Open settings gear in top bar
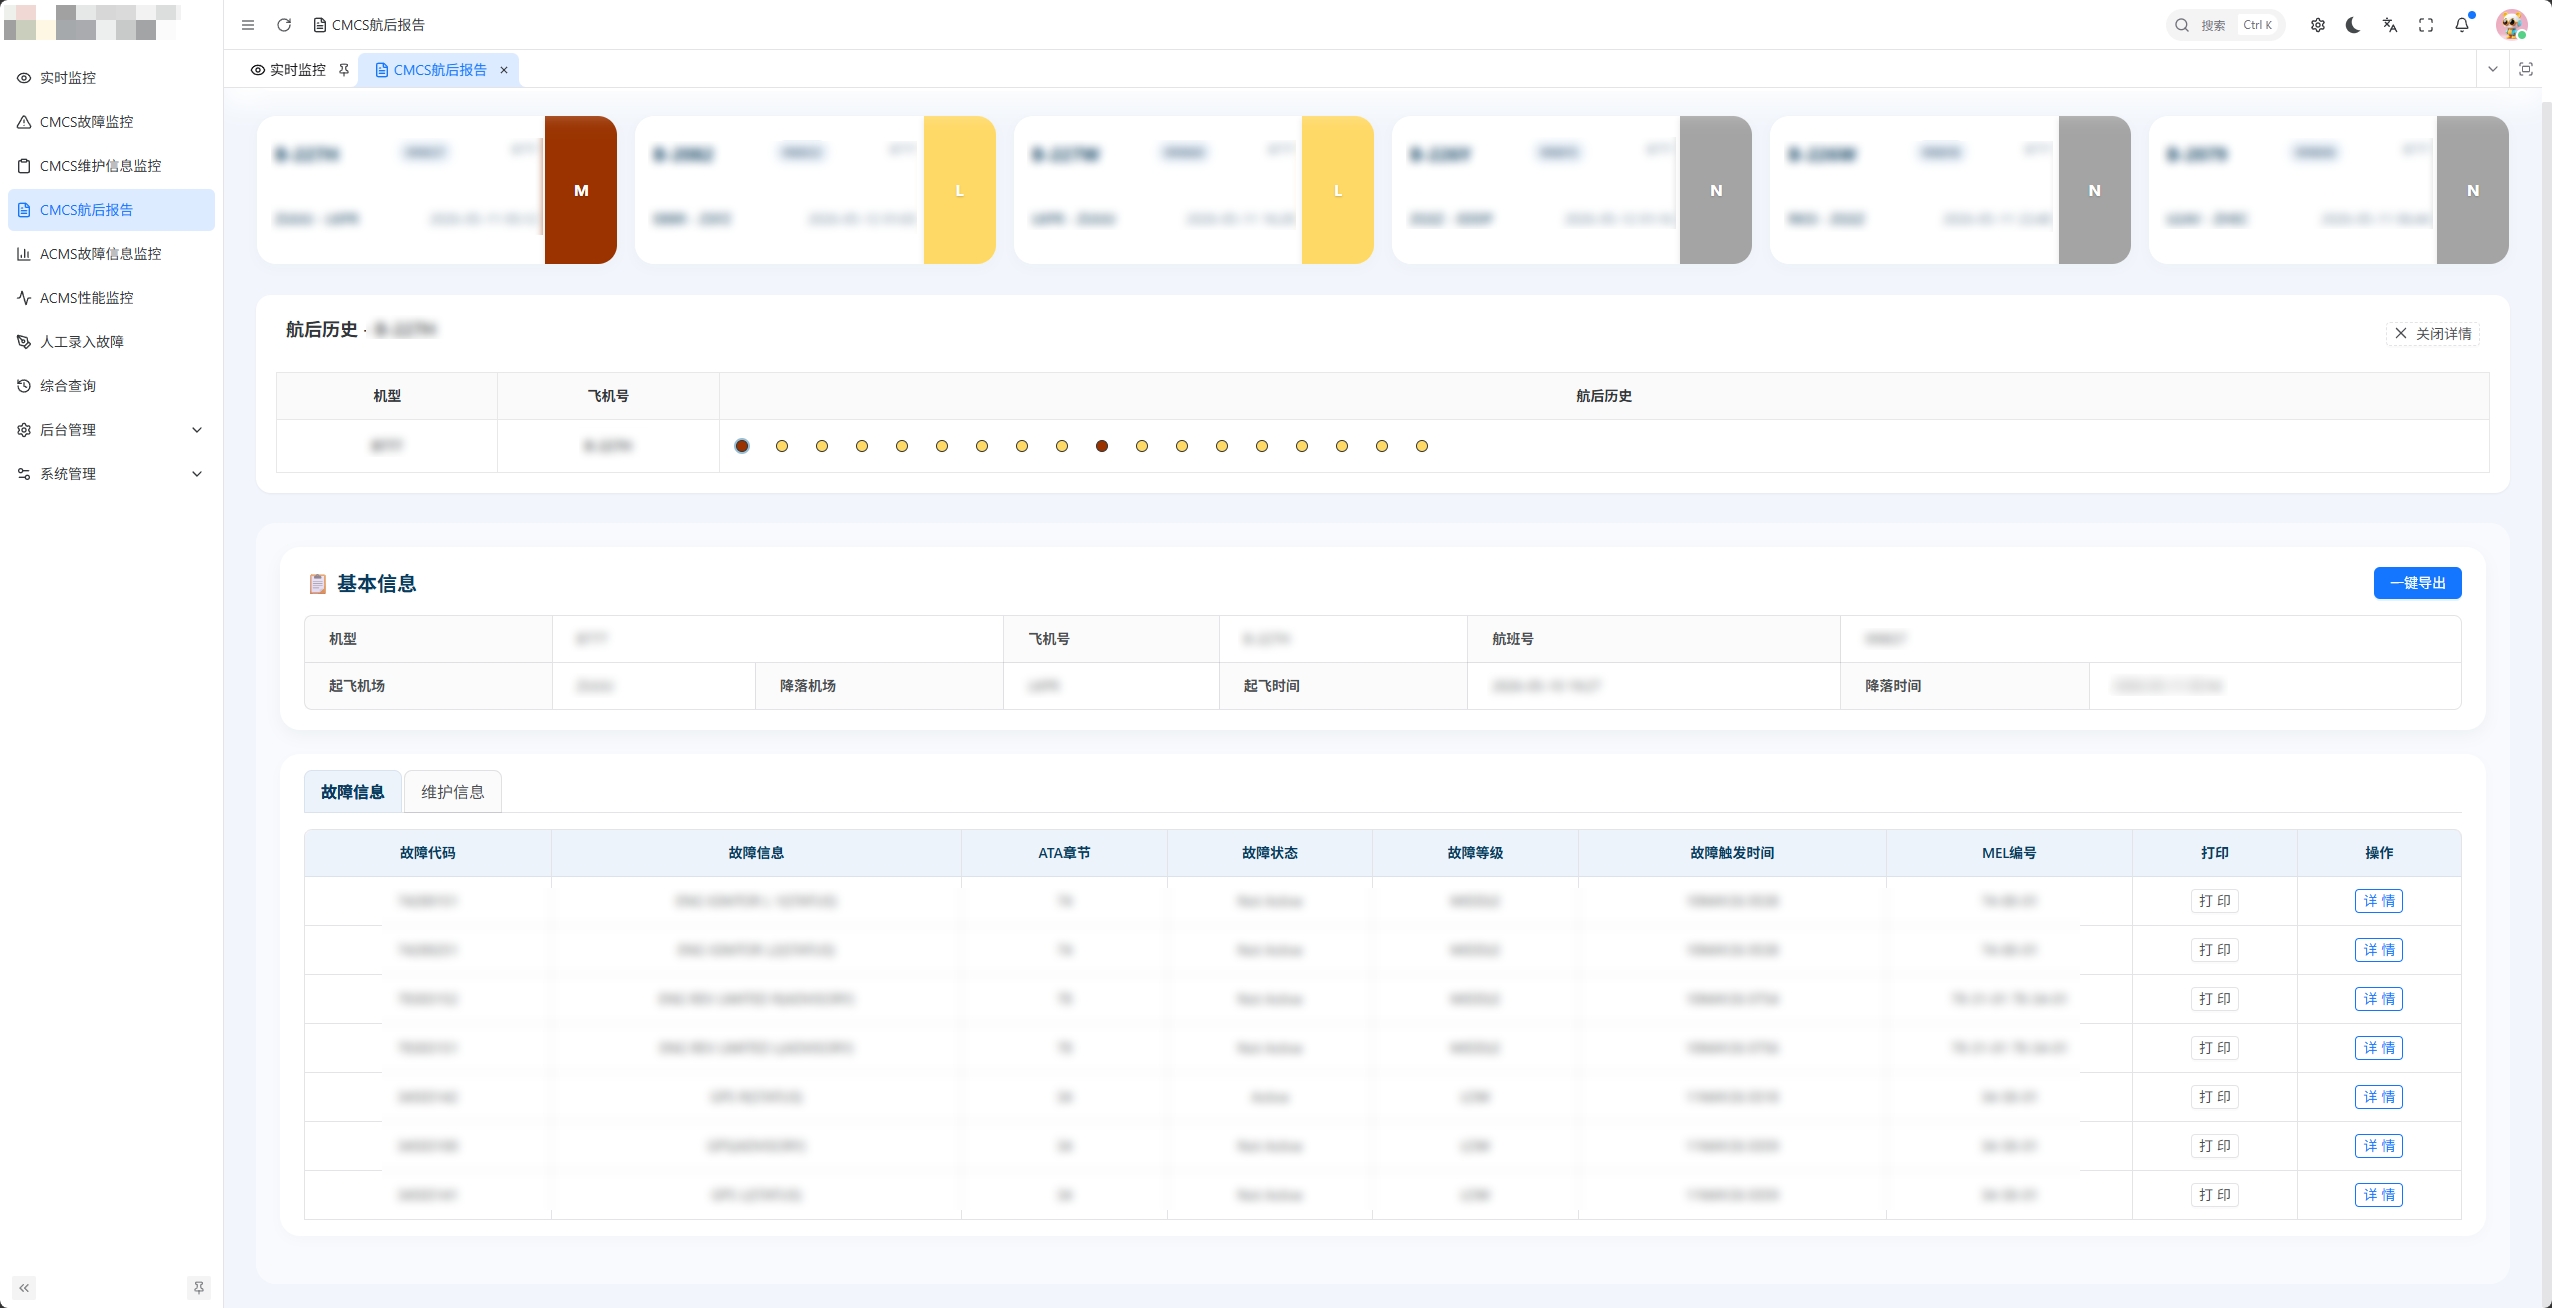2552x1308 pixels. tap(2318, 25)
